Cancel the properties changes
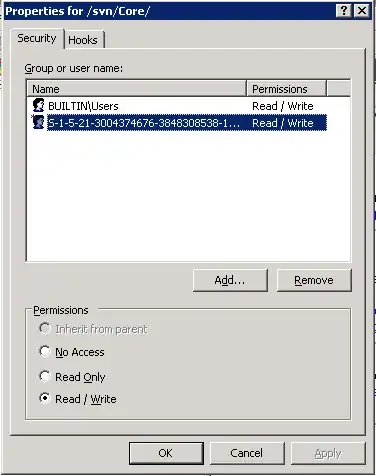Viewport: 376px width, 476px height. coord(247,453)
